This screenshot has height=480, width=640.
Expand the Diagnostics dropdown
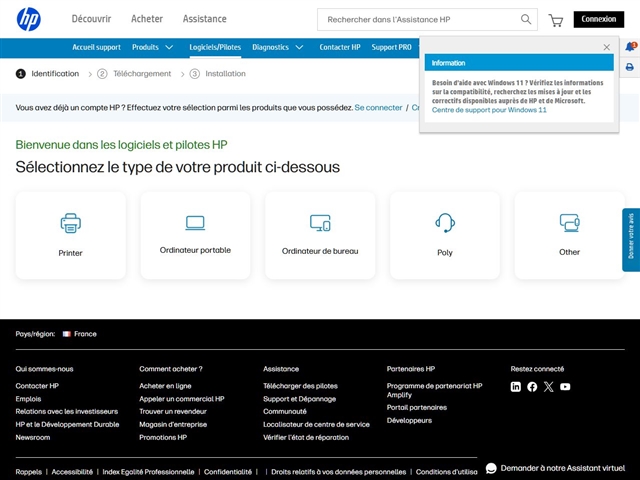tap(278, 47)
